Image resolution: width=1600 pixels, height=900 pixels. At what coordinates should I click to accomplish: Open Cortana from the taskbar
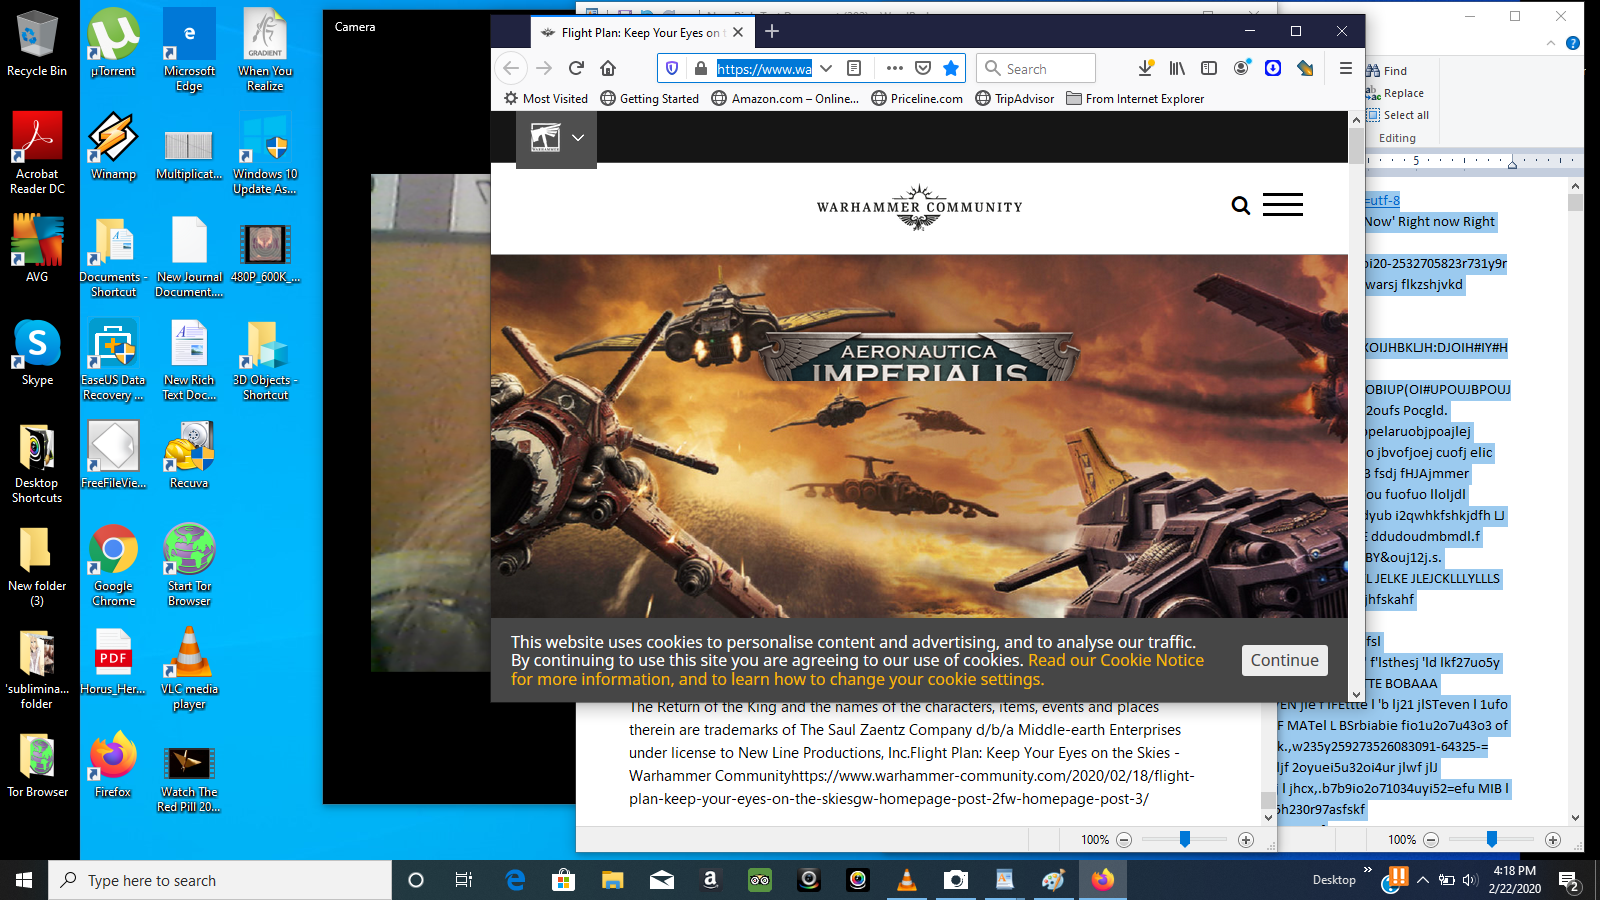point(416,880)
